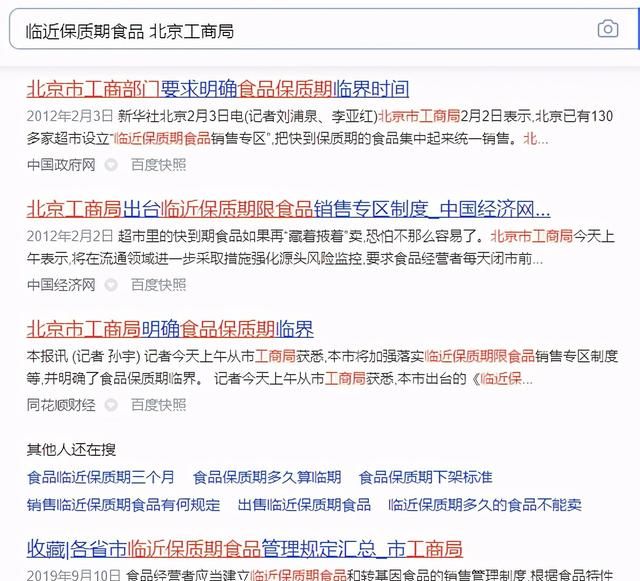Click the date text 2019年9月10日

tap(74, 575)
